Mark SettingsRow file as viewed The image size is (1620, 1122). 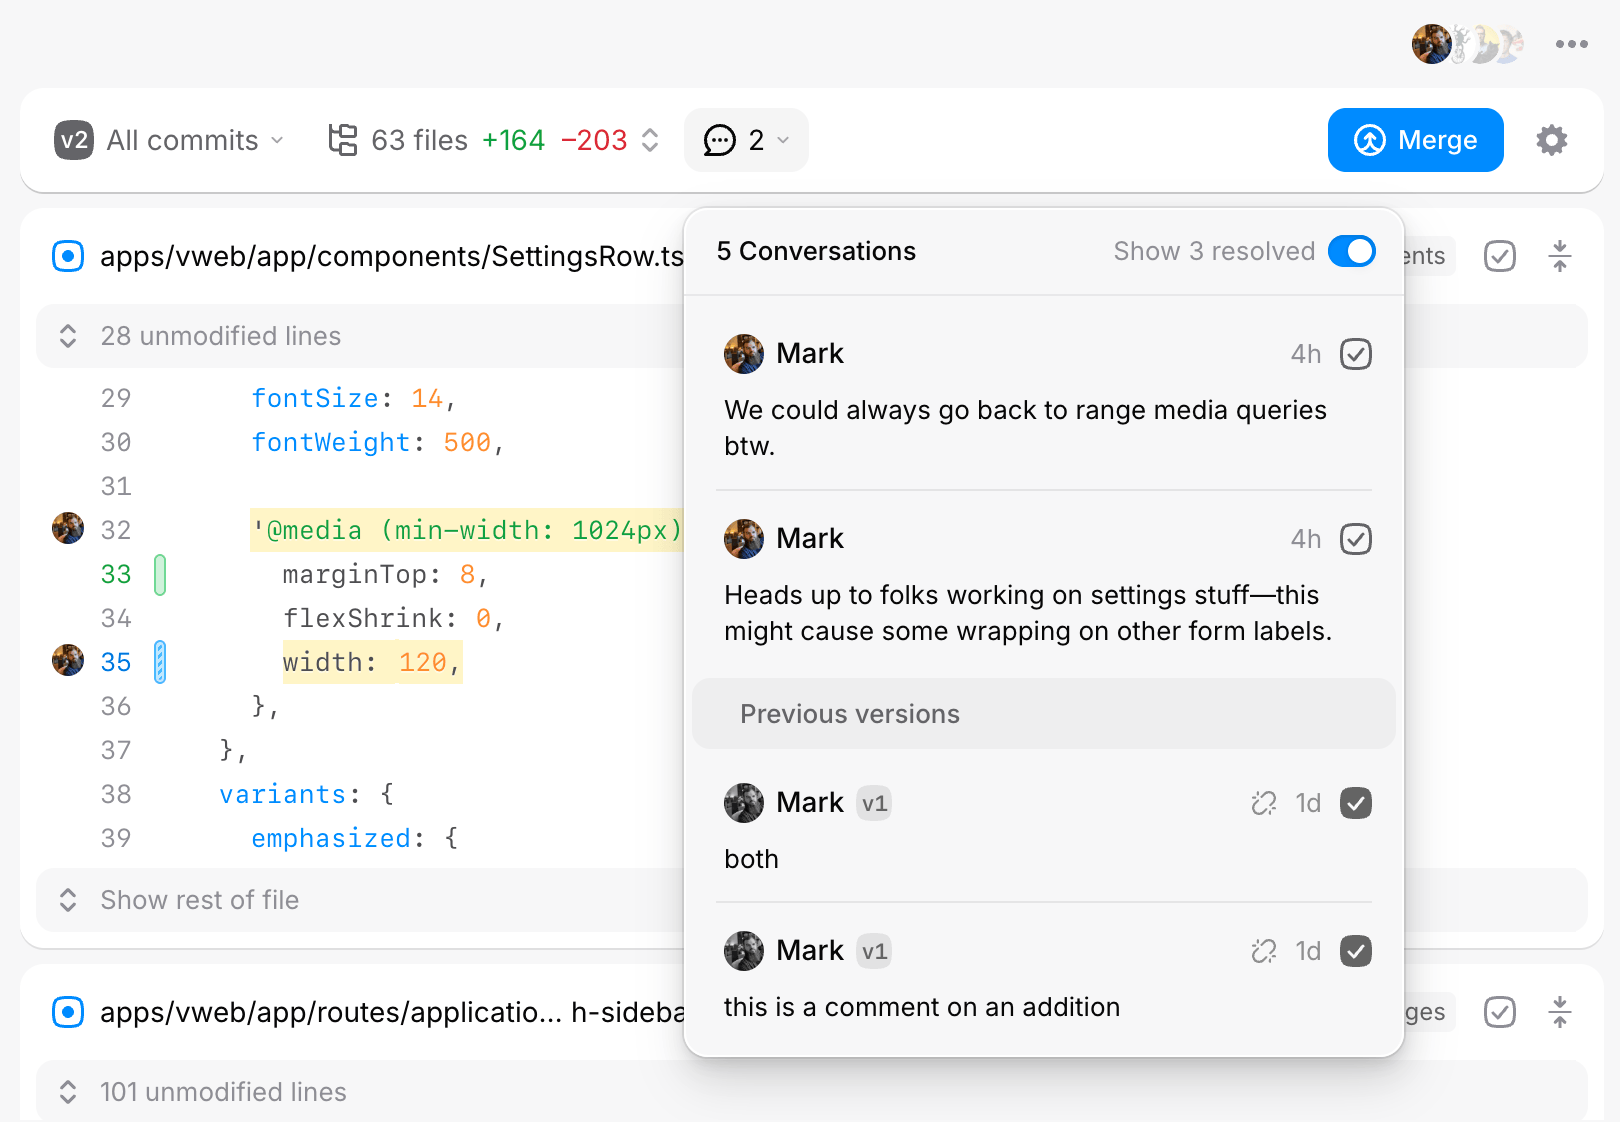tap(1499, 257)
